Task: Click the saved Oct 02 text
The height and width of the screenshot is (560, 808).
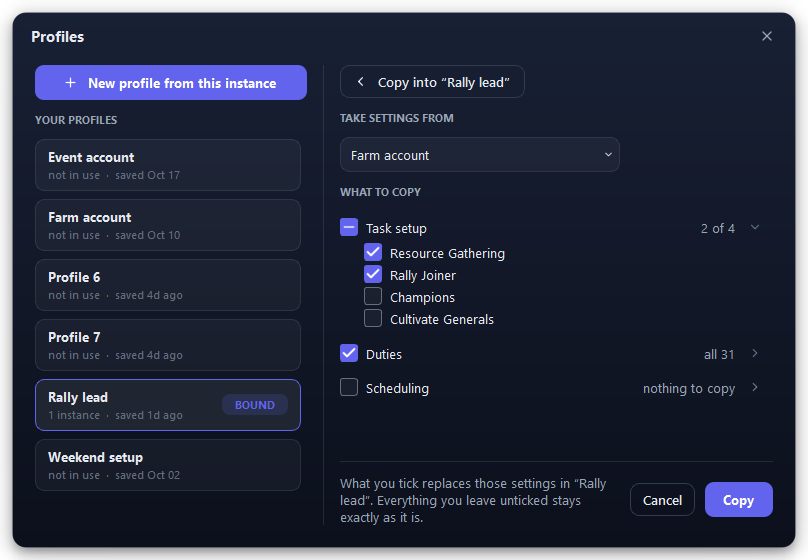Action: (x=147, y=475)
